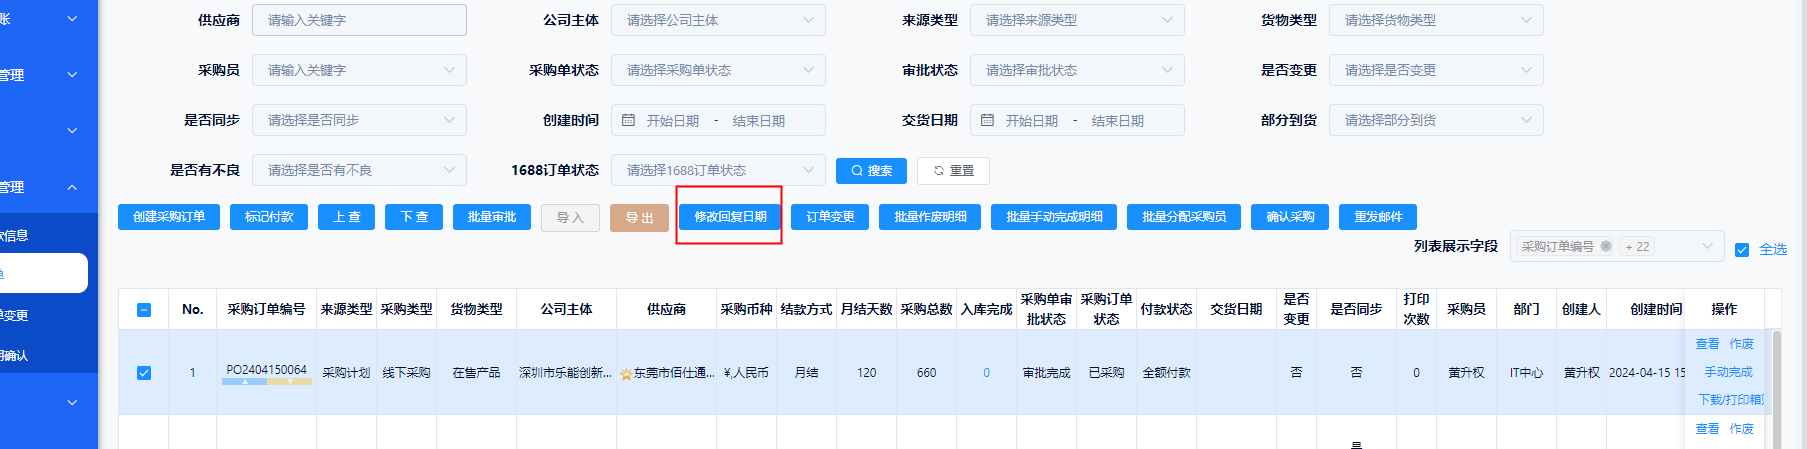Click the 修改回复日期 button
Image resolution: width=1807 pixels, height=449 pixels.
click(730, 217)
